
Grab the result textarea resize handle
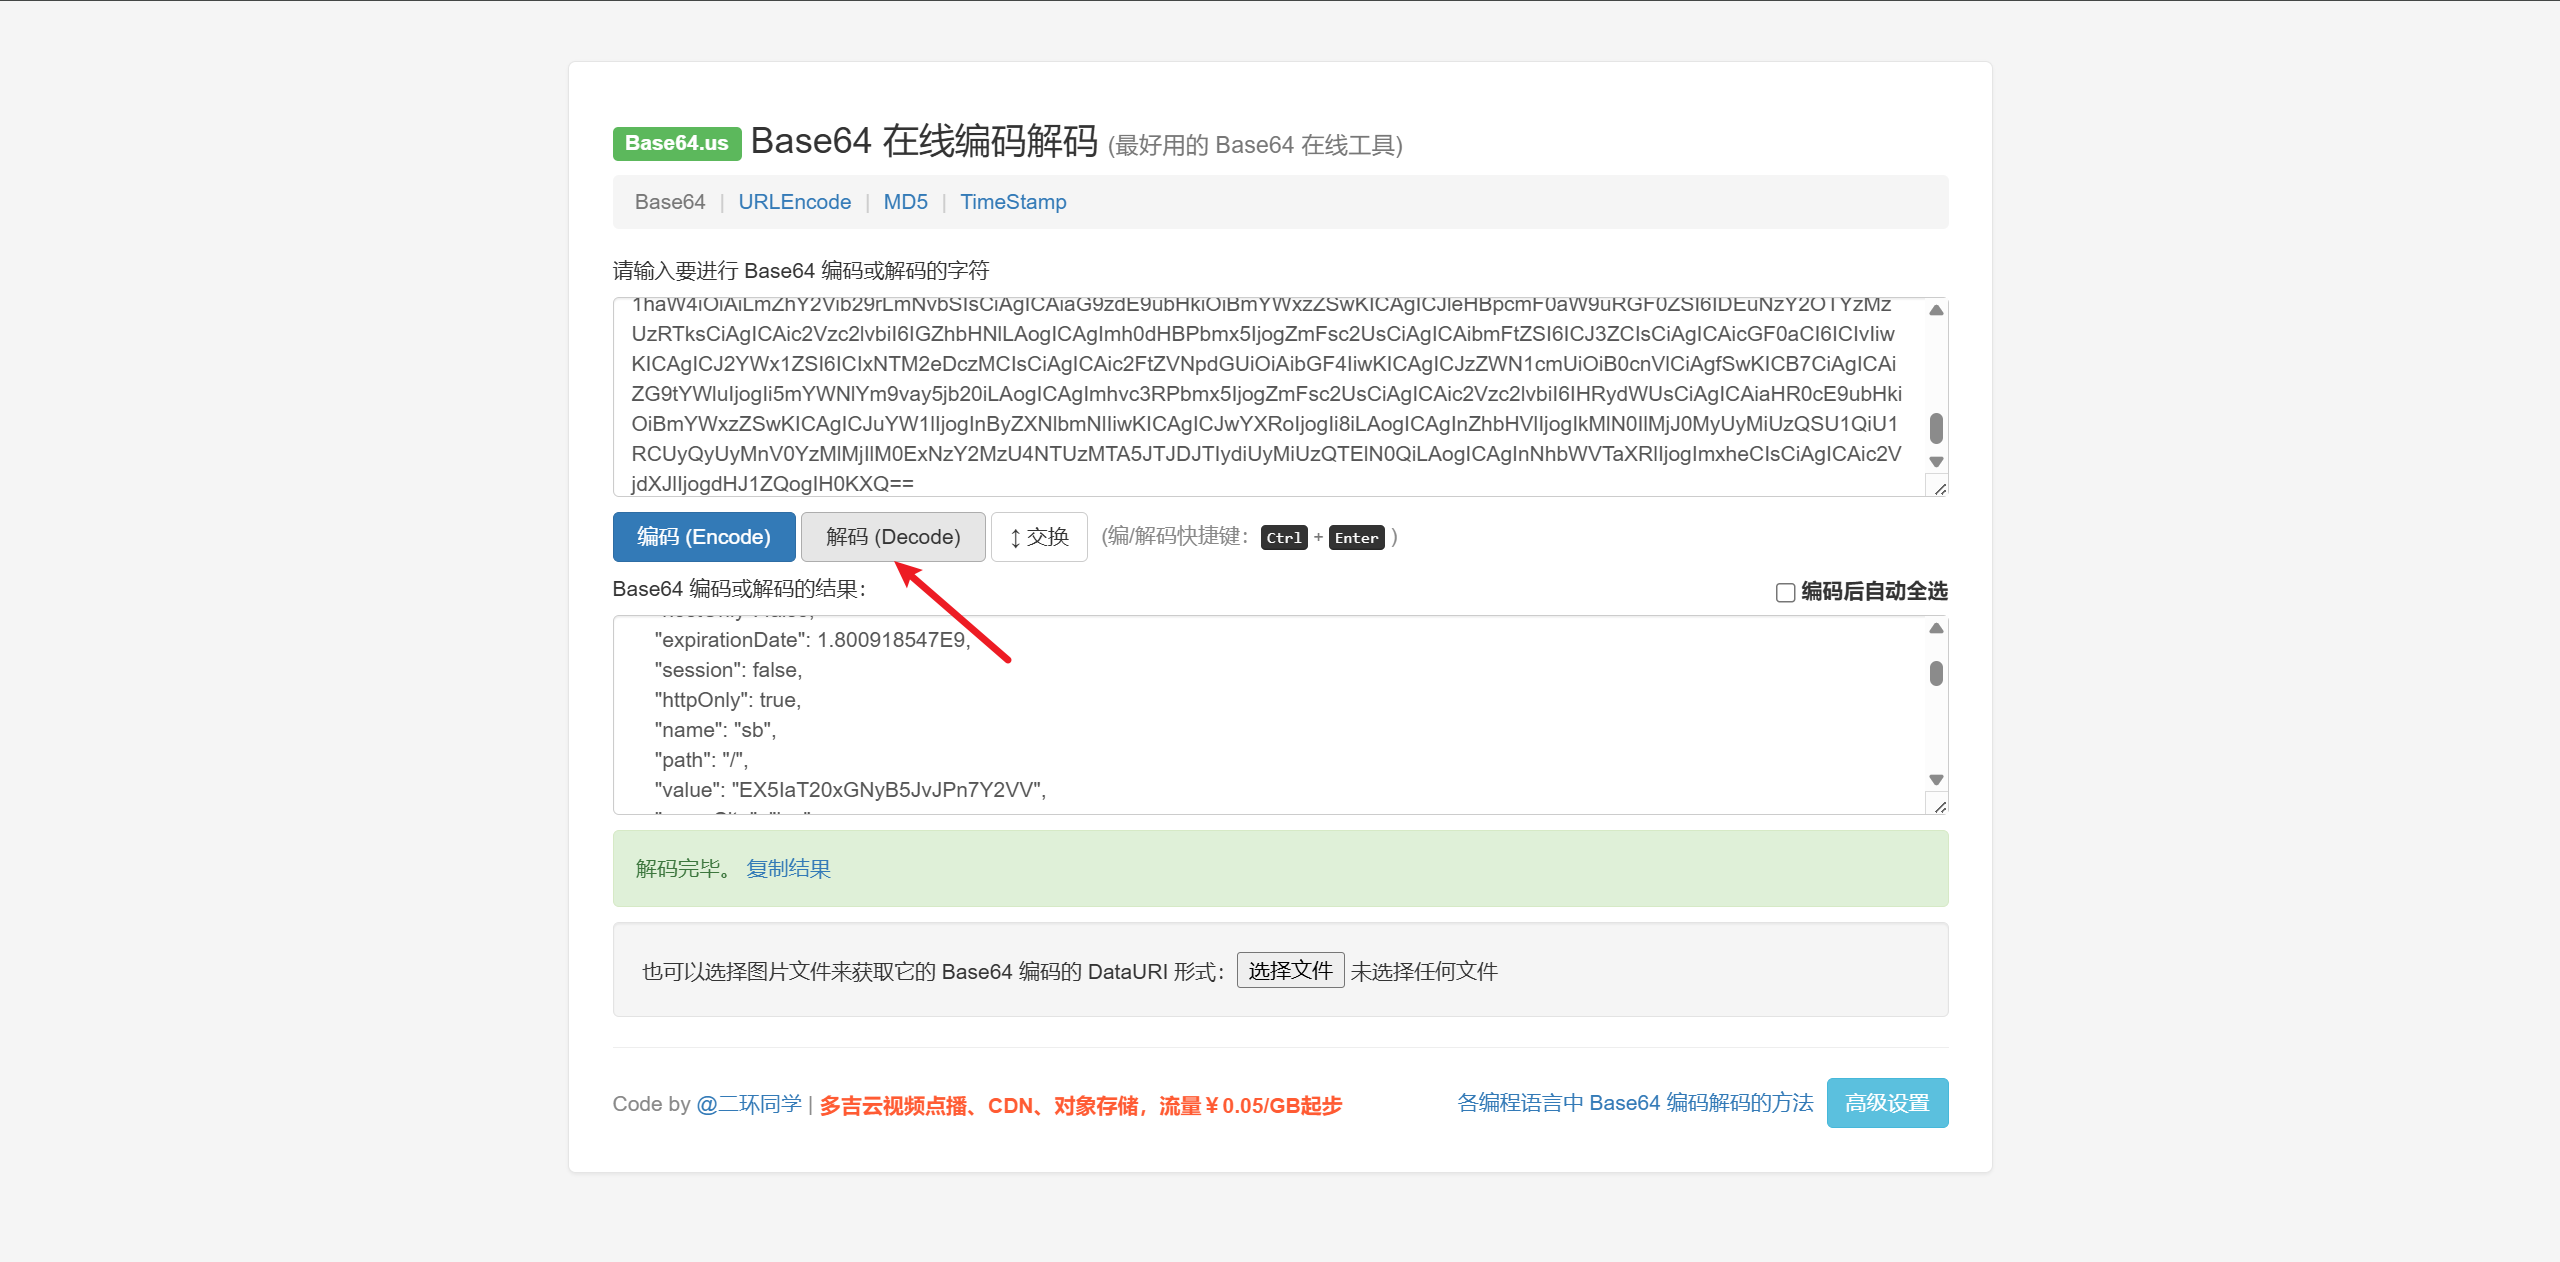tap(1939, 806)
